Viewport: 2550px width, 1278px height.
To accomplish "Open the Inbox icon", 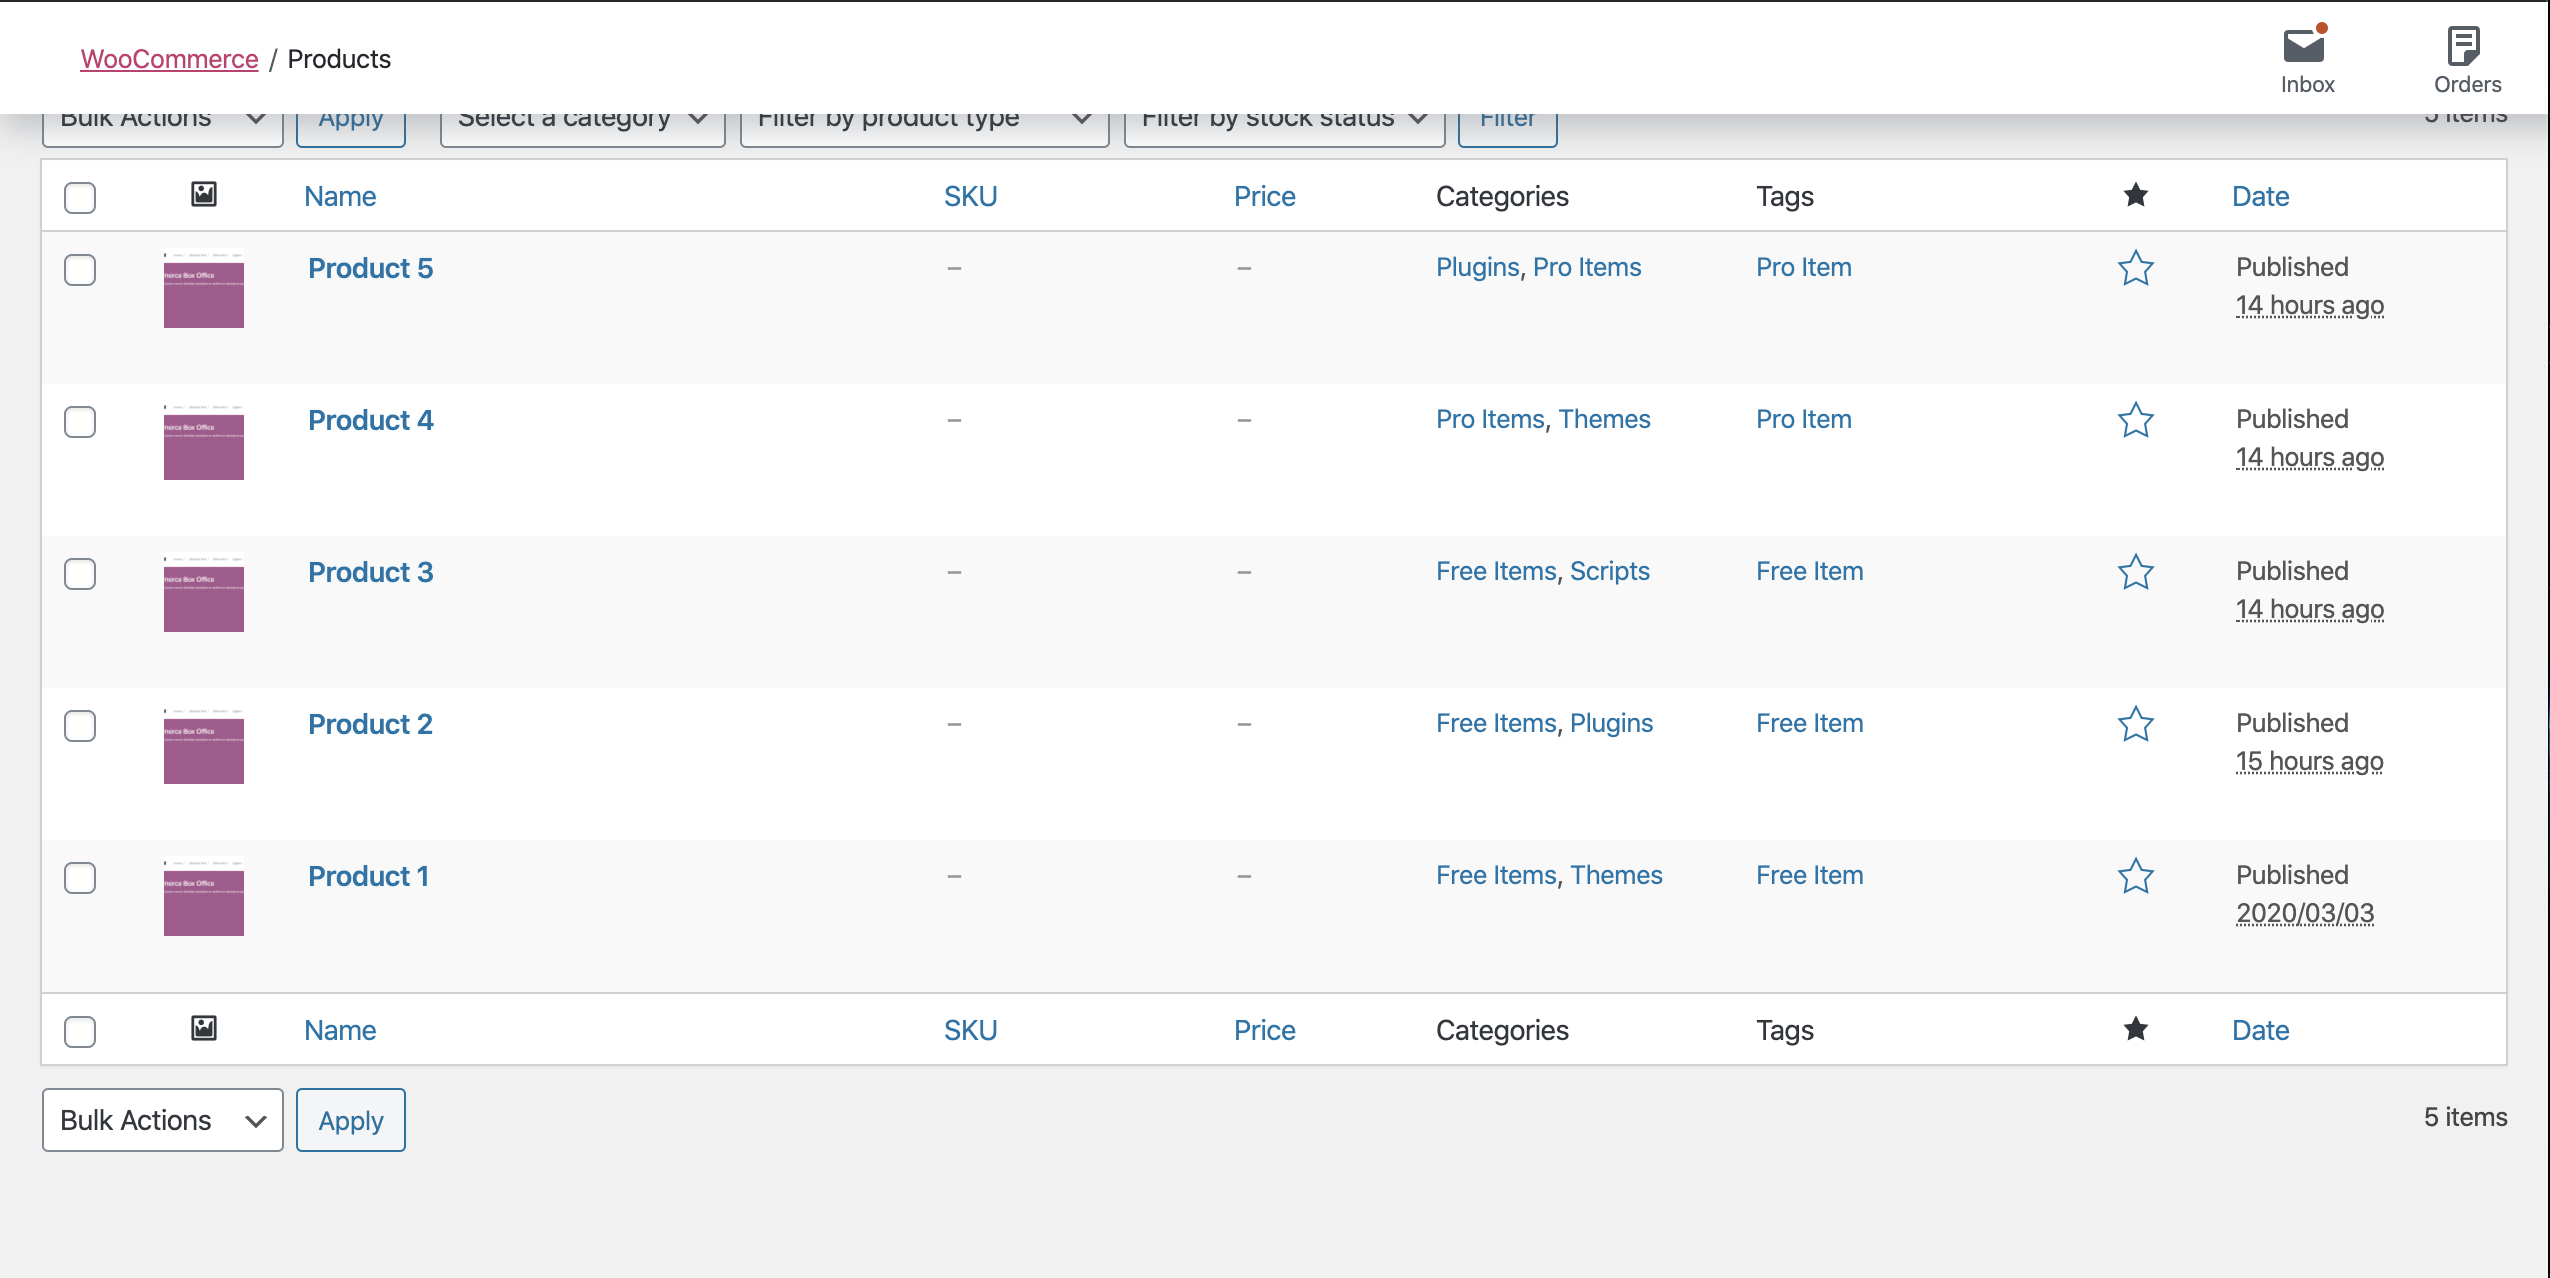I will click(2306, 48).
